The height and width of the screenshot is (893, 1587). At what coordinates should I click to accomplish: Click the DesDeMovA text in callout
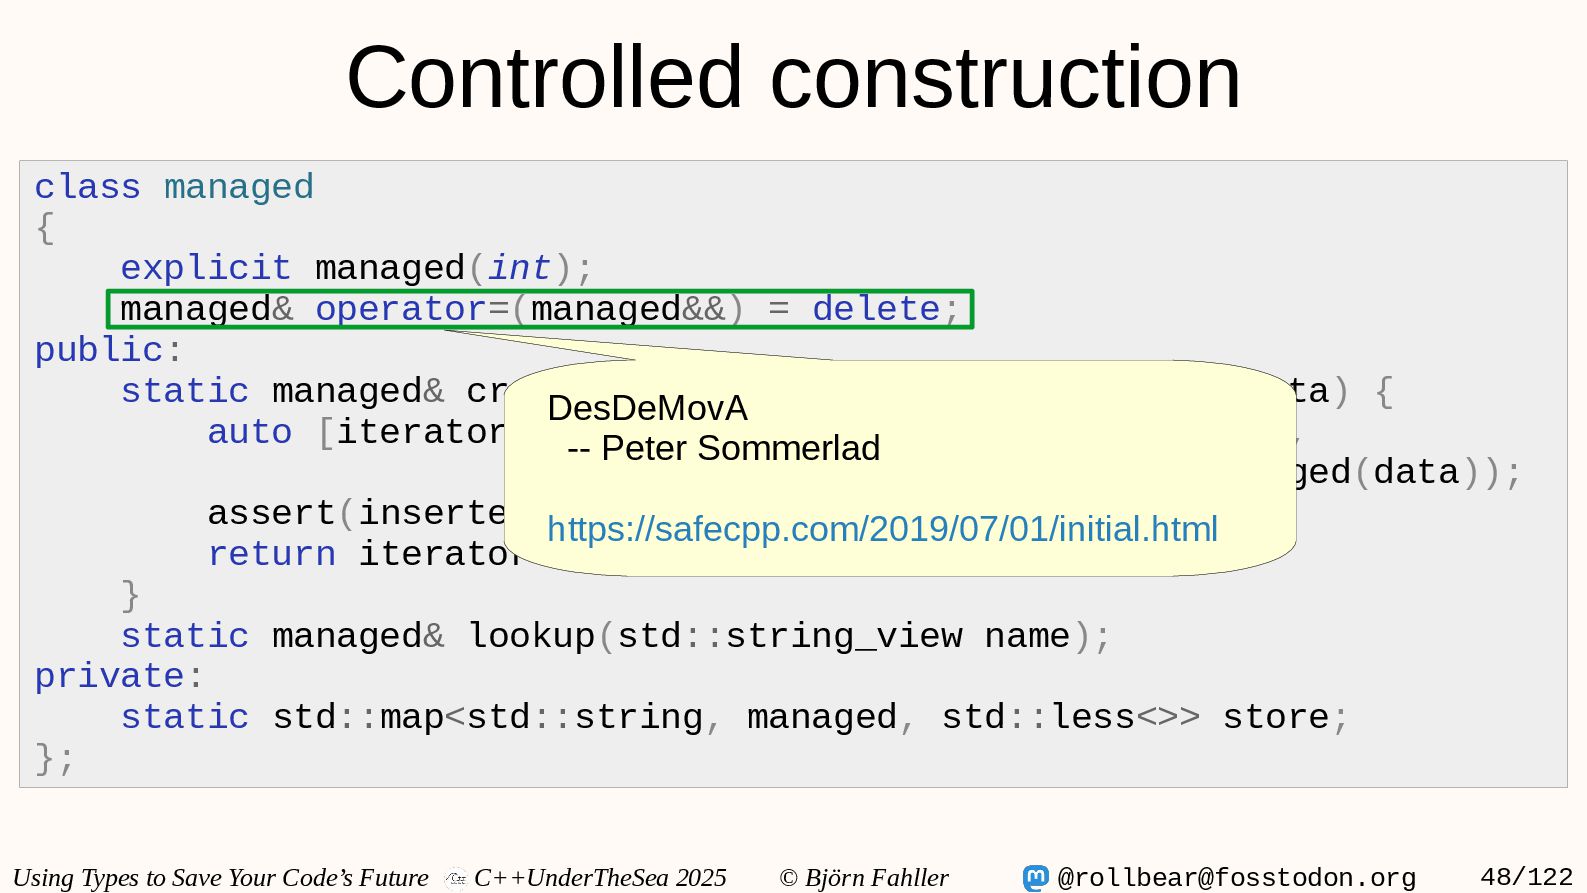click(647, 408)
